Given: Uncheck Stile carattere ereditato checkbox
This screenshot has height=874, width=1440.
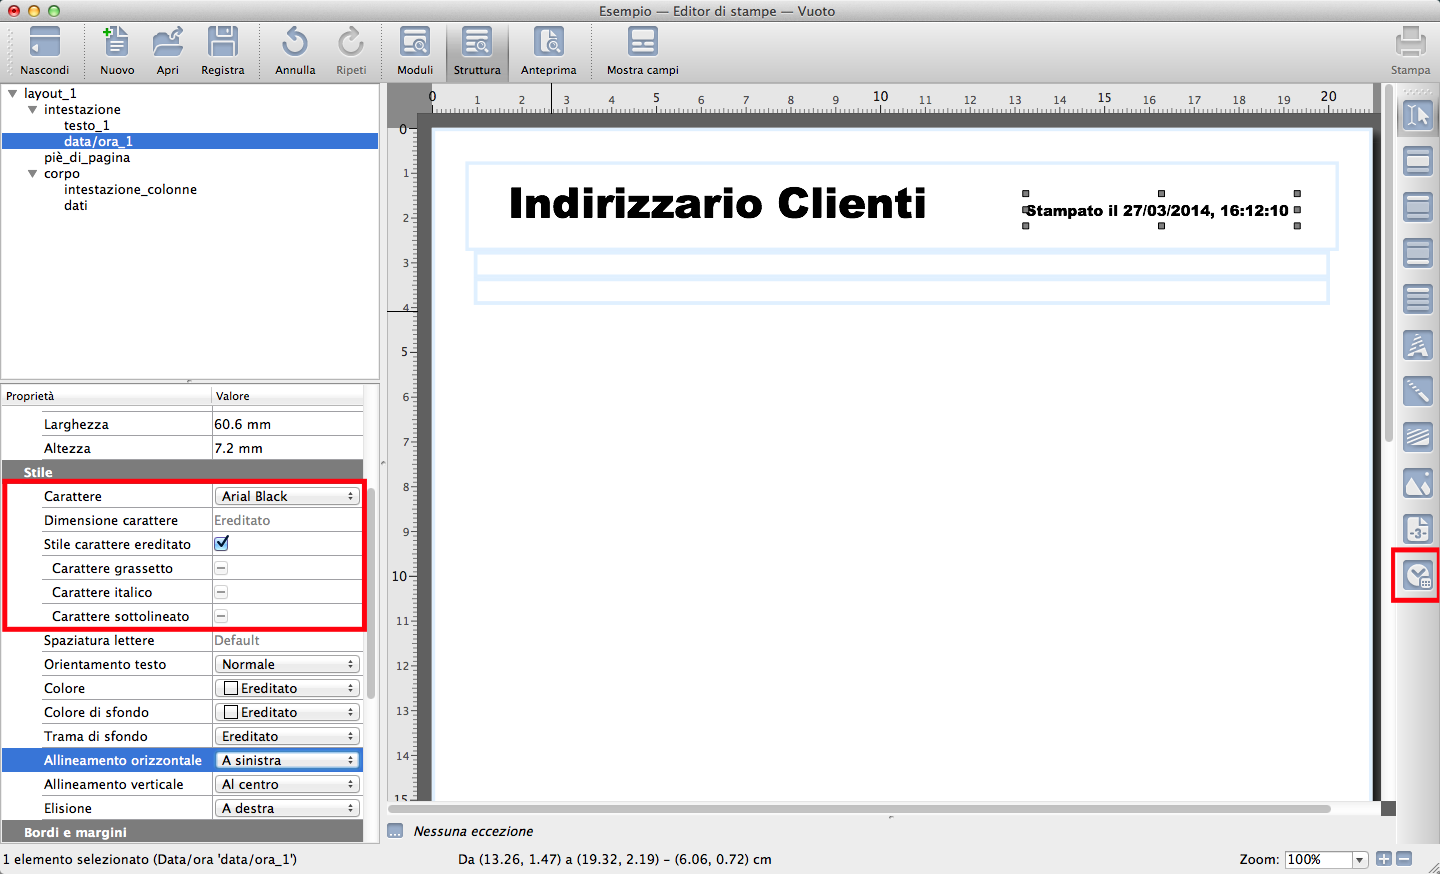Looking at the screenshot, I should pyautogui.click(x=222, y=544).
